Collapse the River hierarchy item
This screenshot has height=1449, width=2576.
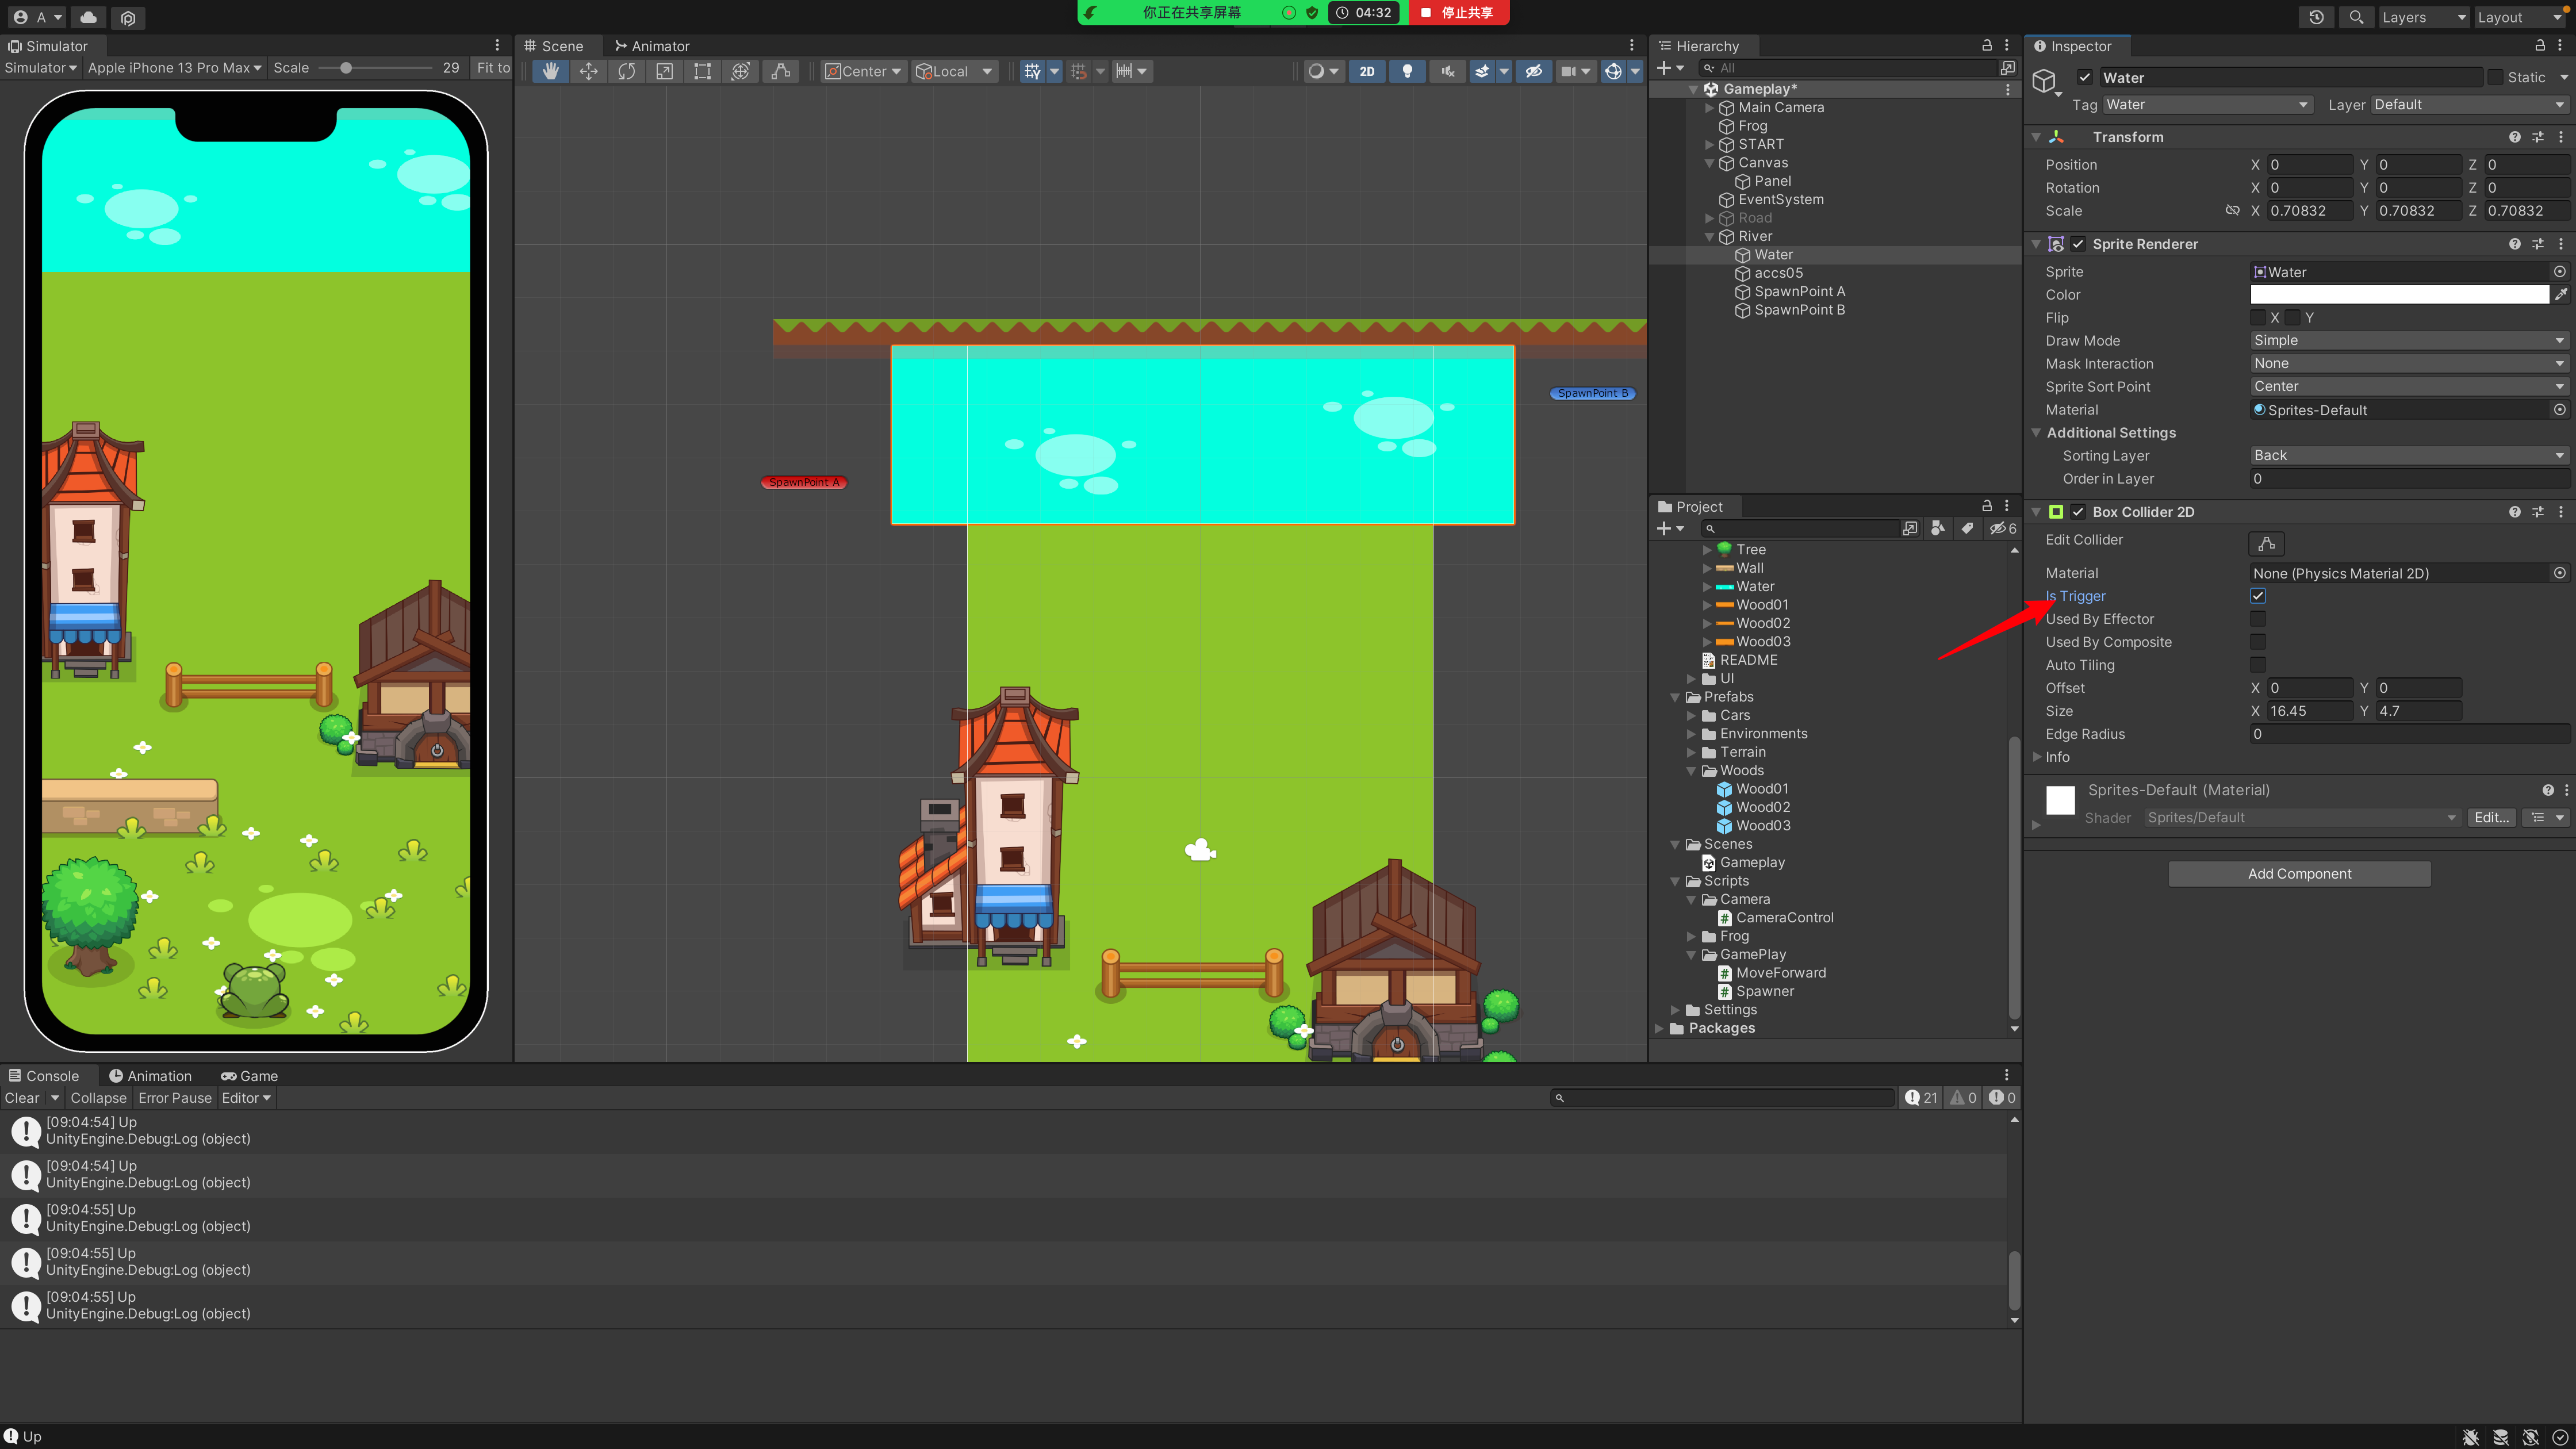[1709, 237]
